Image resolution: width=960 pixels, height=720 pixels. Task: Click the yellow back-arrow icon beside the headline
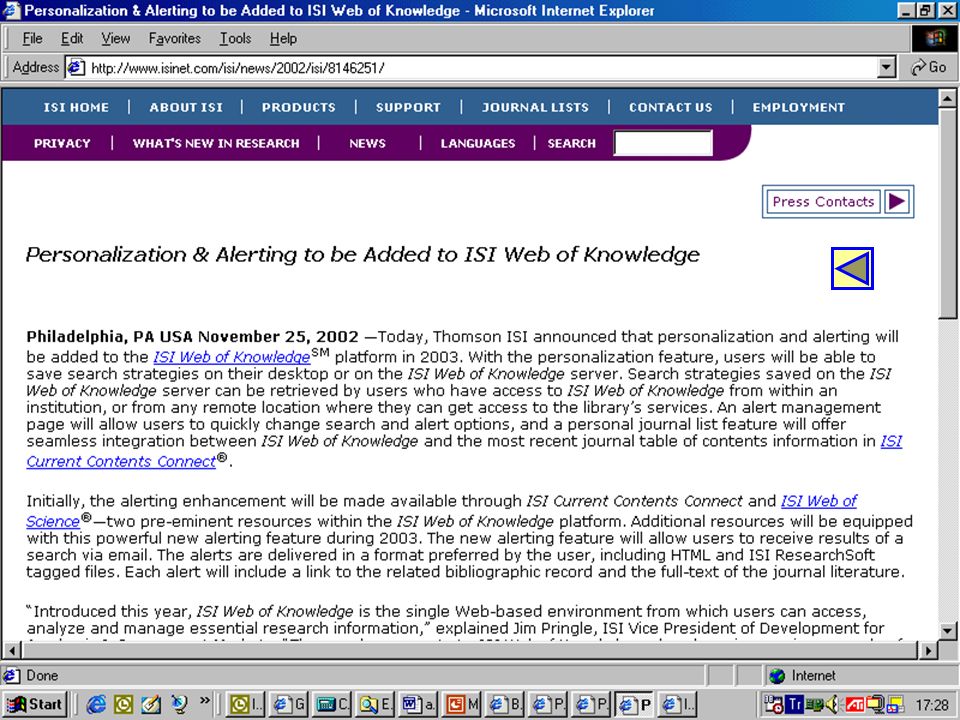click(x=852, y=268)
